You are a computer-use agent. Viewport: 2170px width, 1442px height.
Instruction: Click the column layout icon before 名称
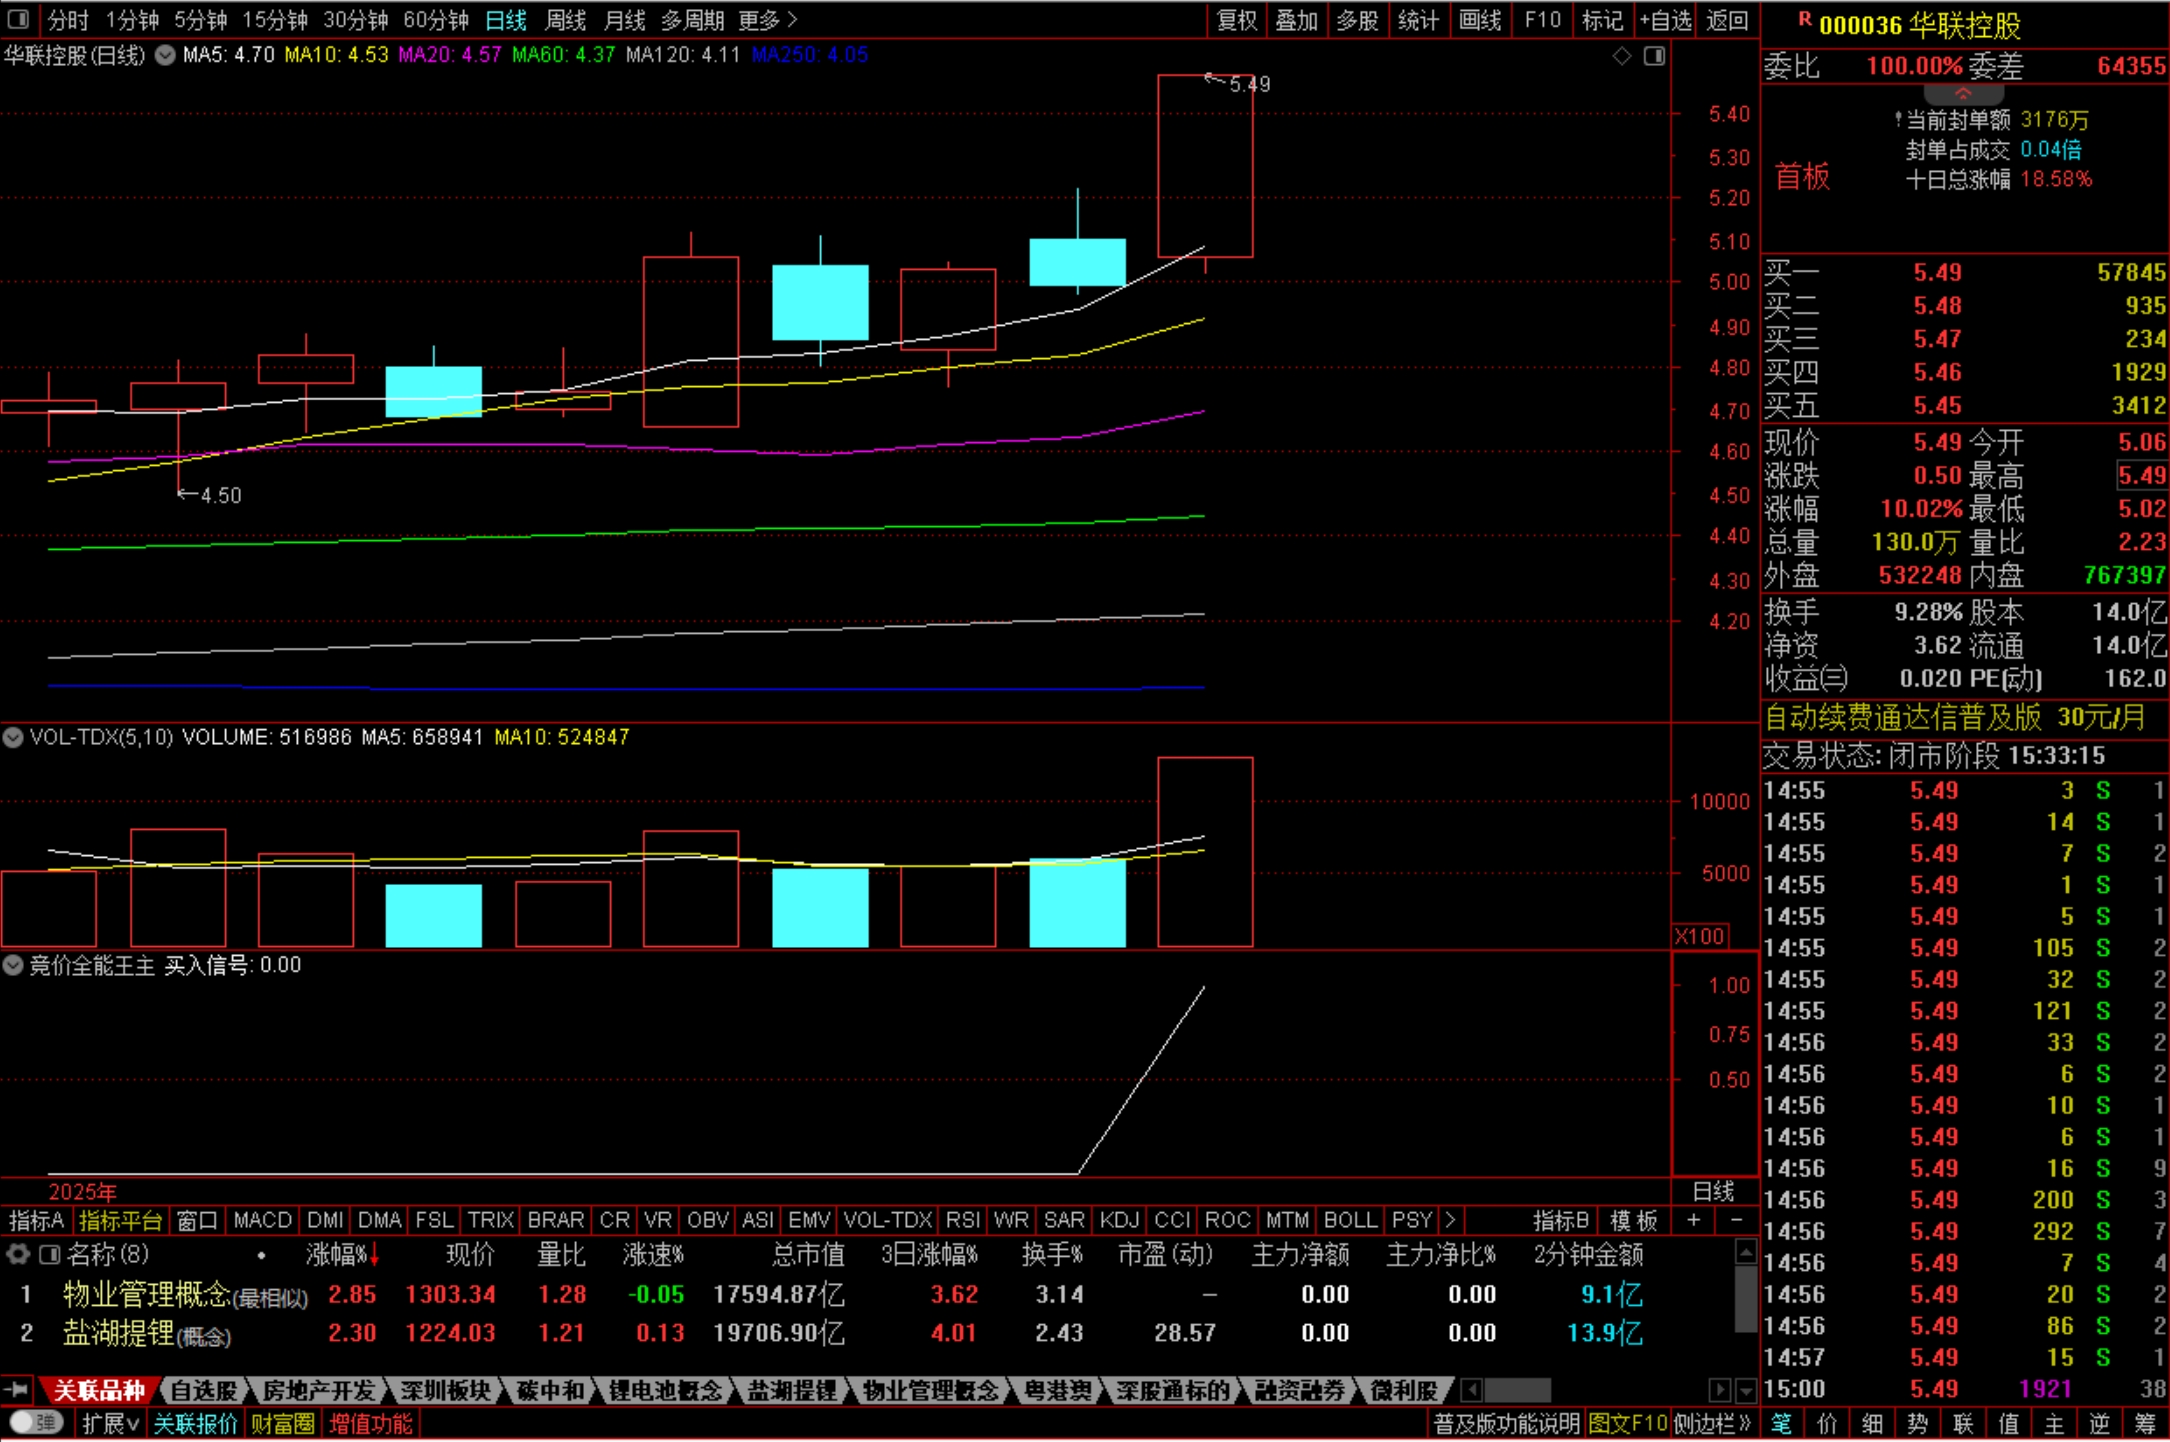(x=49, y=1254)
